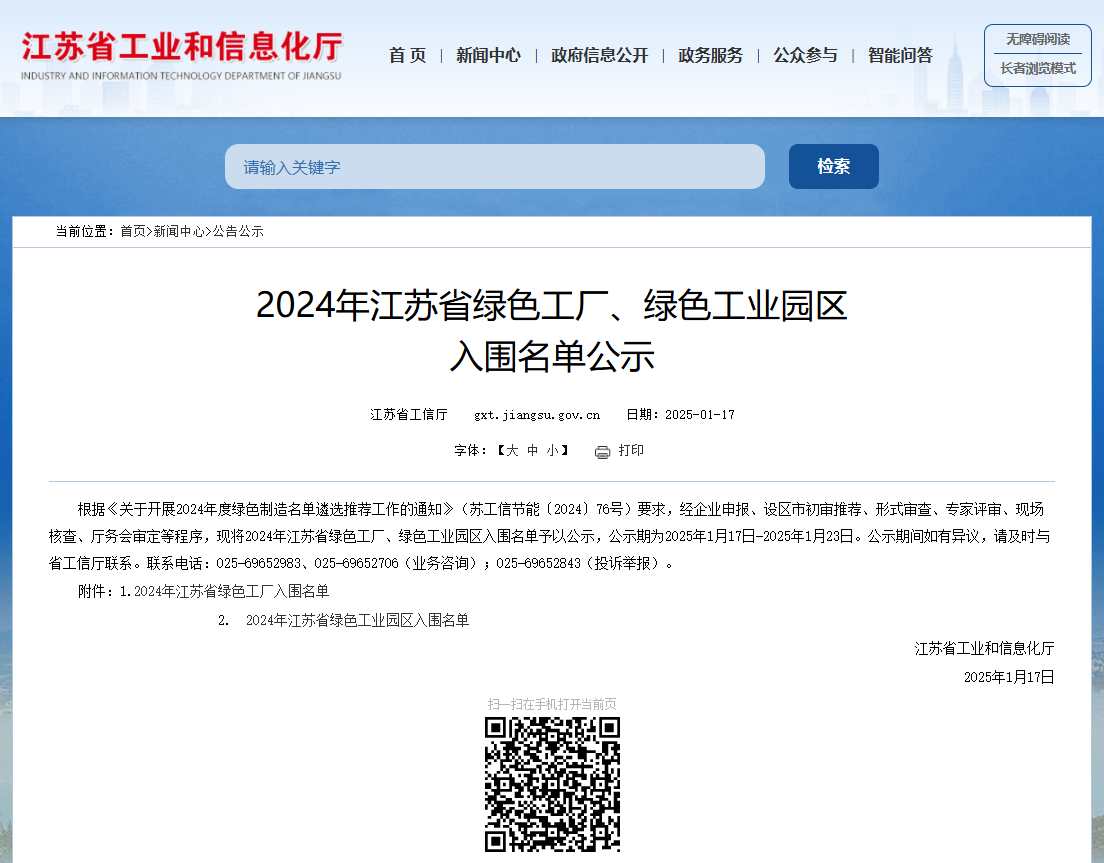Screen dimensions: 1104x863
Task: Select 公众参与 in navigation
Action: (x=805, y=56)
